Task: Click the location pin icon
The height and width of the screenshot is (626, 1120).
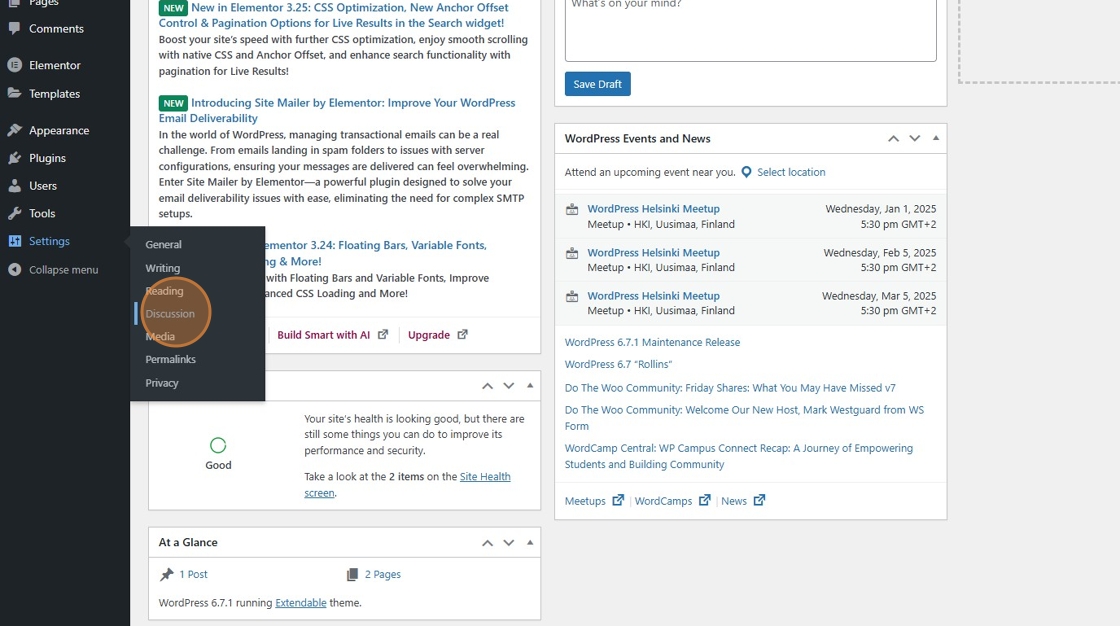Action: coord(746,172)
